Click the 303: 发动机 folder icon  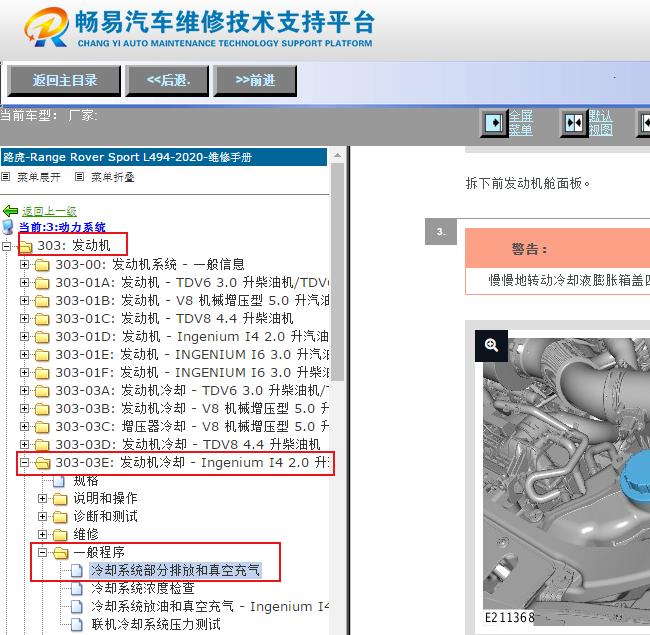tap(26, 247)
